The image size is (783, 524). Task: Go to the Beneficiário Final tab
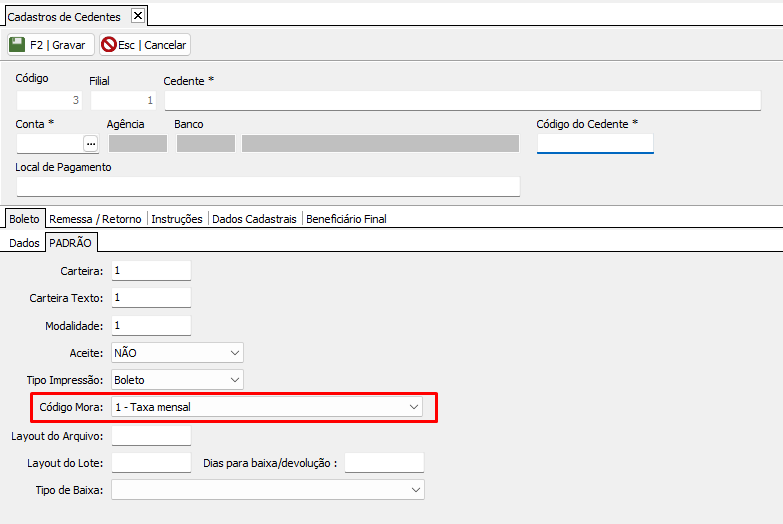(x=346, y=219)
